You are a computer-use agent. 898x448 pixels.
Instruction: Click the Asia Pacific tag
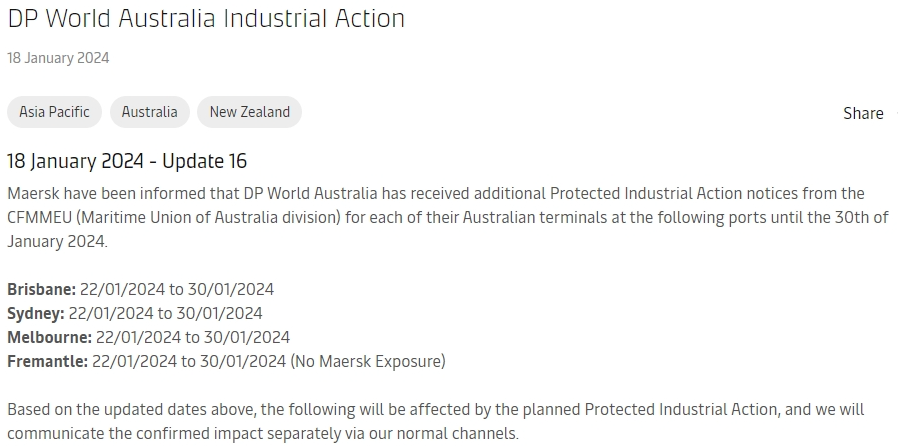pyautogui.click(x=54, y=112)
